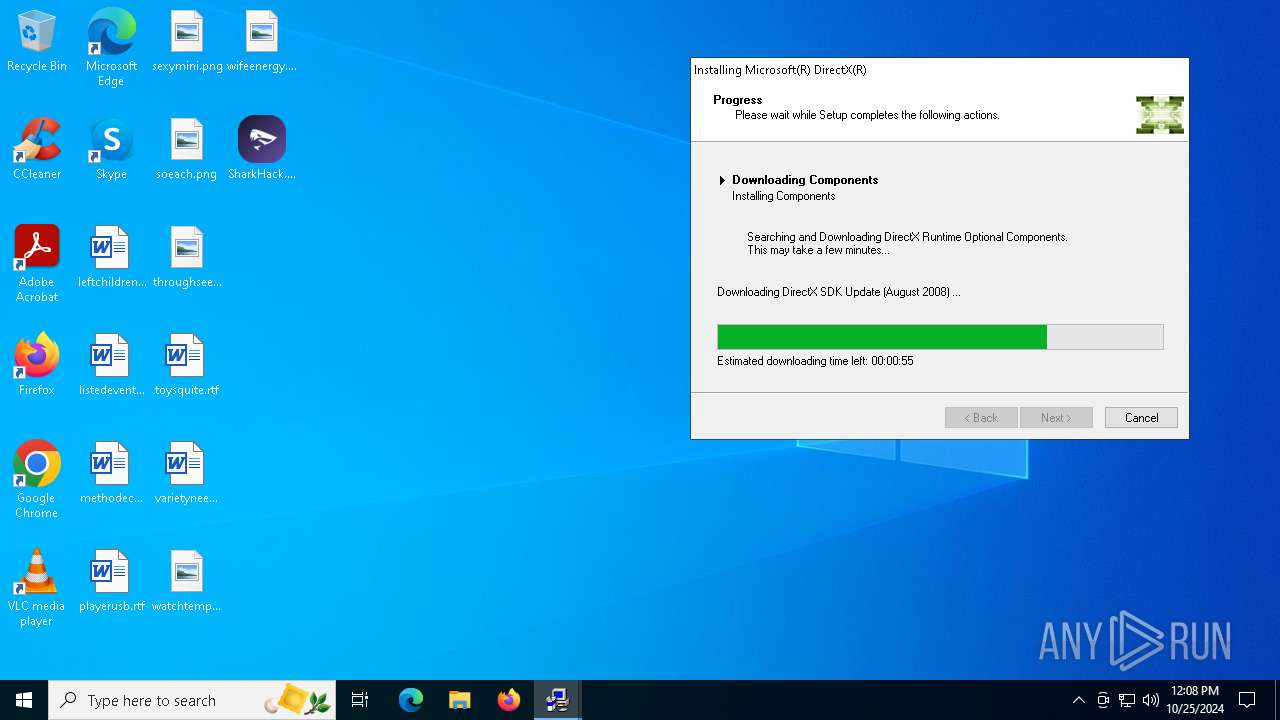Screen dimensions: 1280x720
Task: Open the clock and date flyout
Action: (x=1195, y=700)
